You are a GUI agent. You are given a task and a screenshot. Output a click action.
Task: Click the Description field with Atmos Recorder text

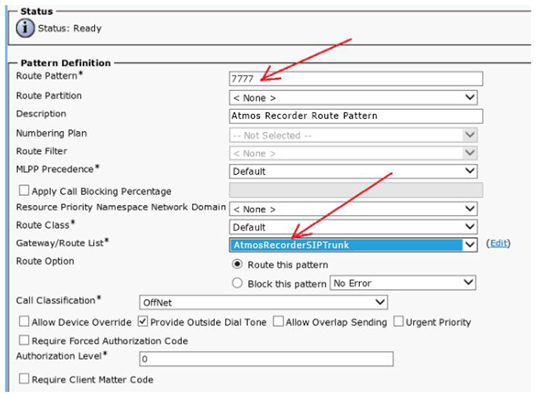[x=356, y=116]
